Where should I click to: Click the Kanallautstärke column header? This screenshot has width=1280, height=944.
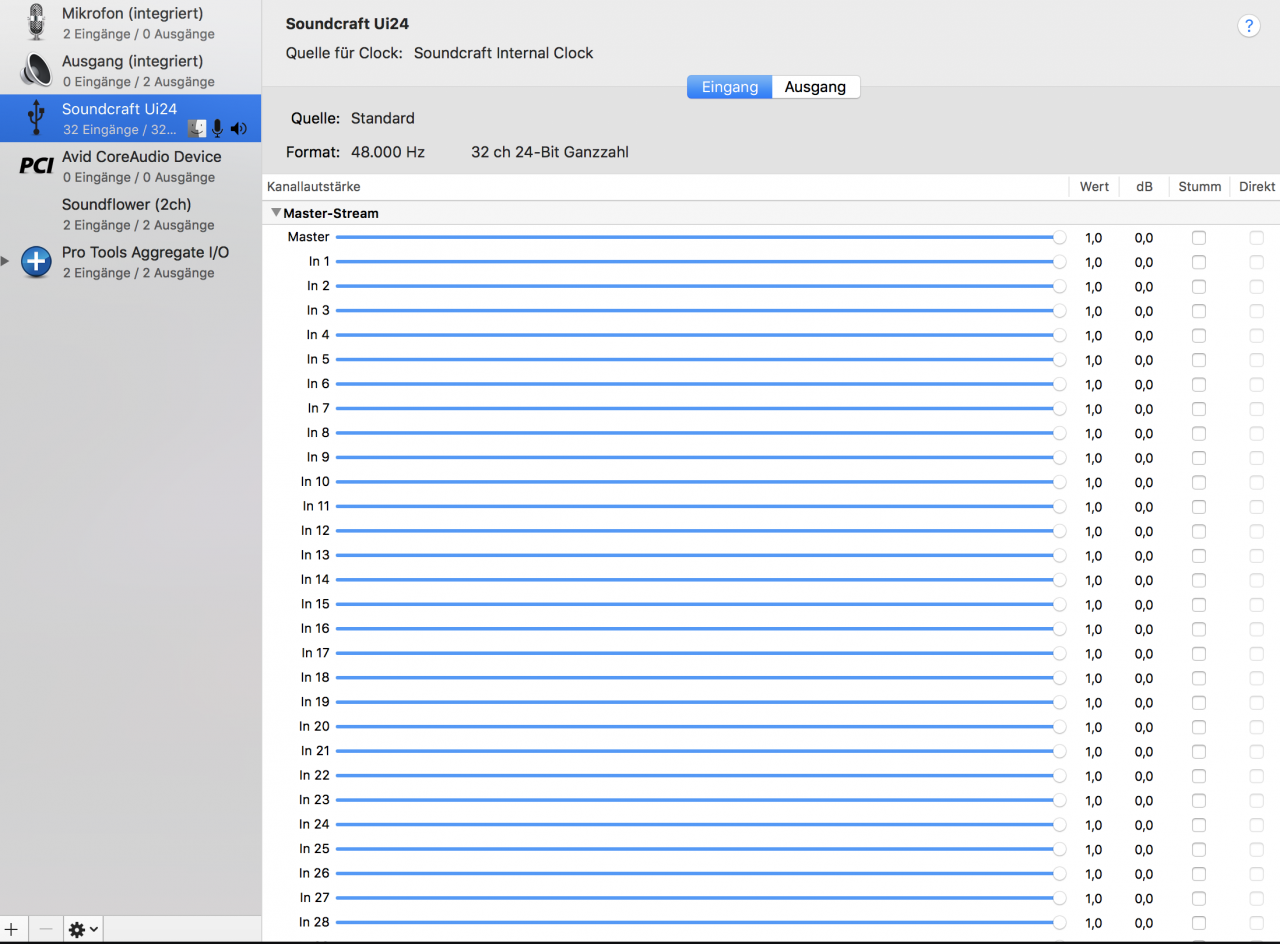(x=314, y=187)
